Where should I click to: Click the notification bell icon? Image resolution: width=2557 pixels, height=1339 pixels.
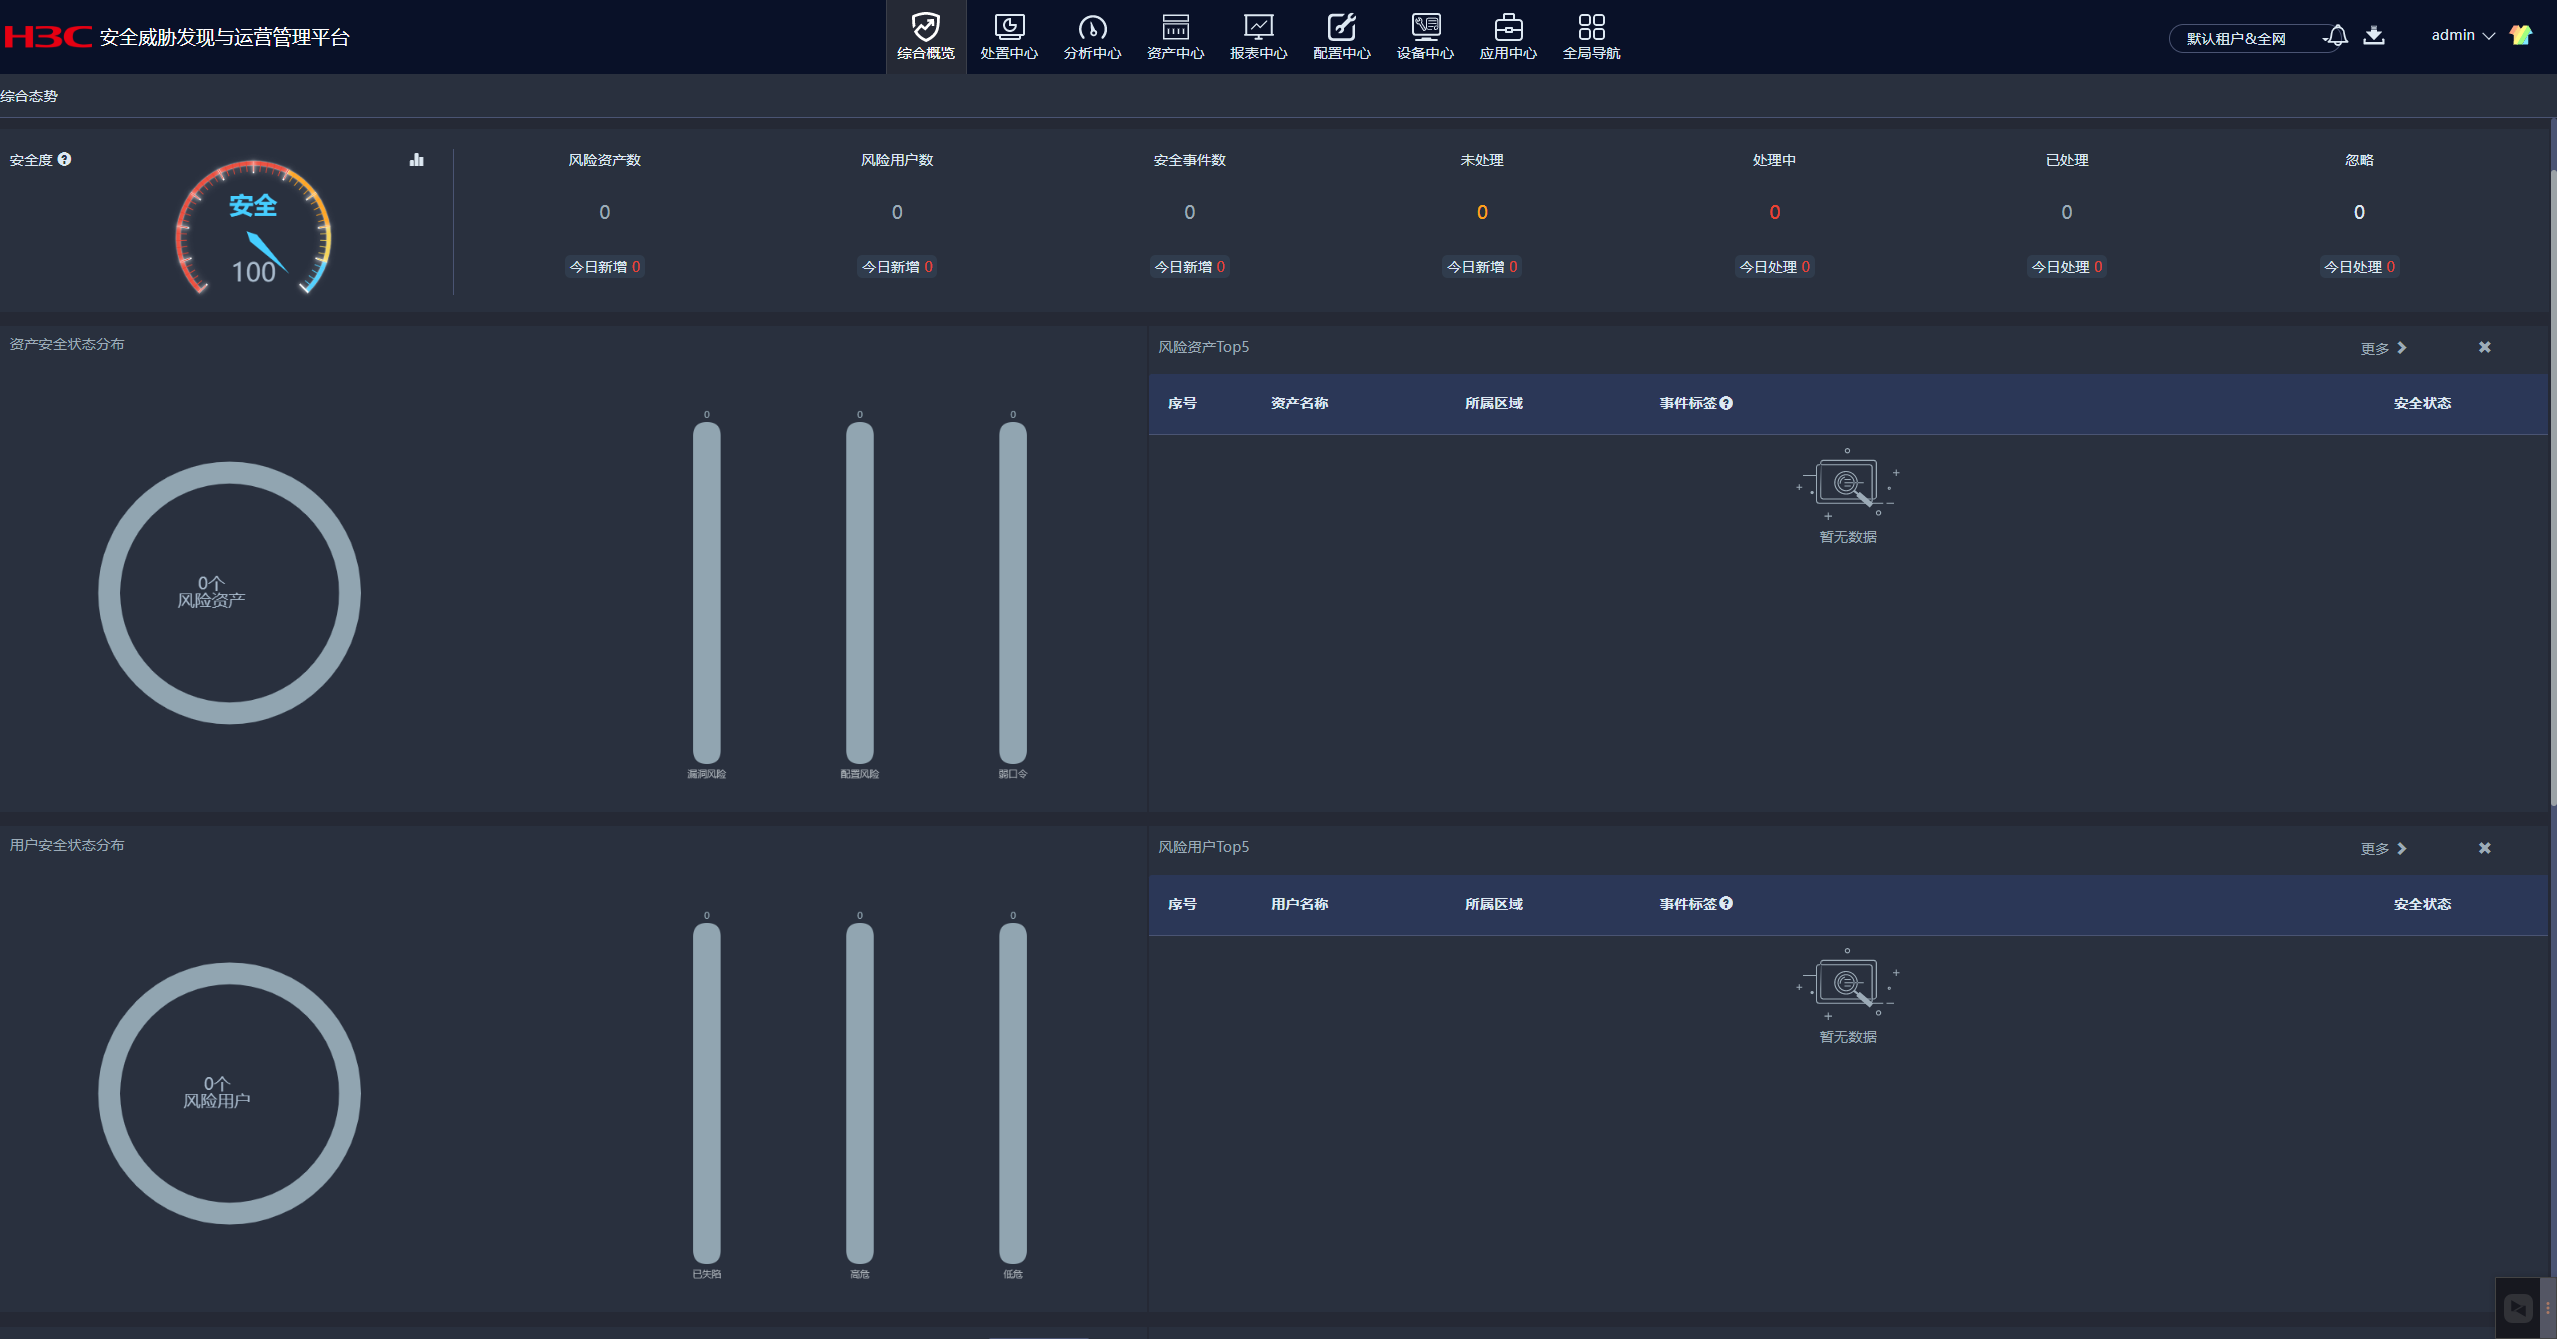coord(2337,36)
